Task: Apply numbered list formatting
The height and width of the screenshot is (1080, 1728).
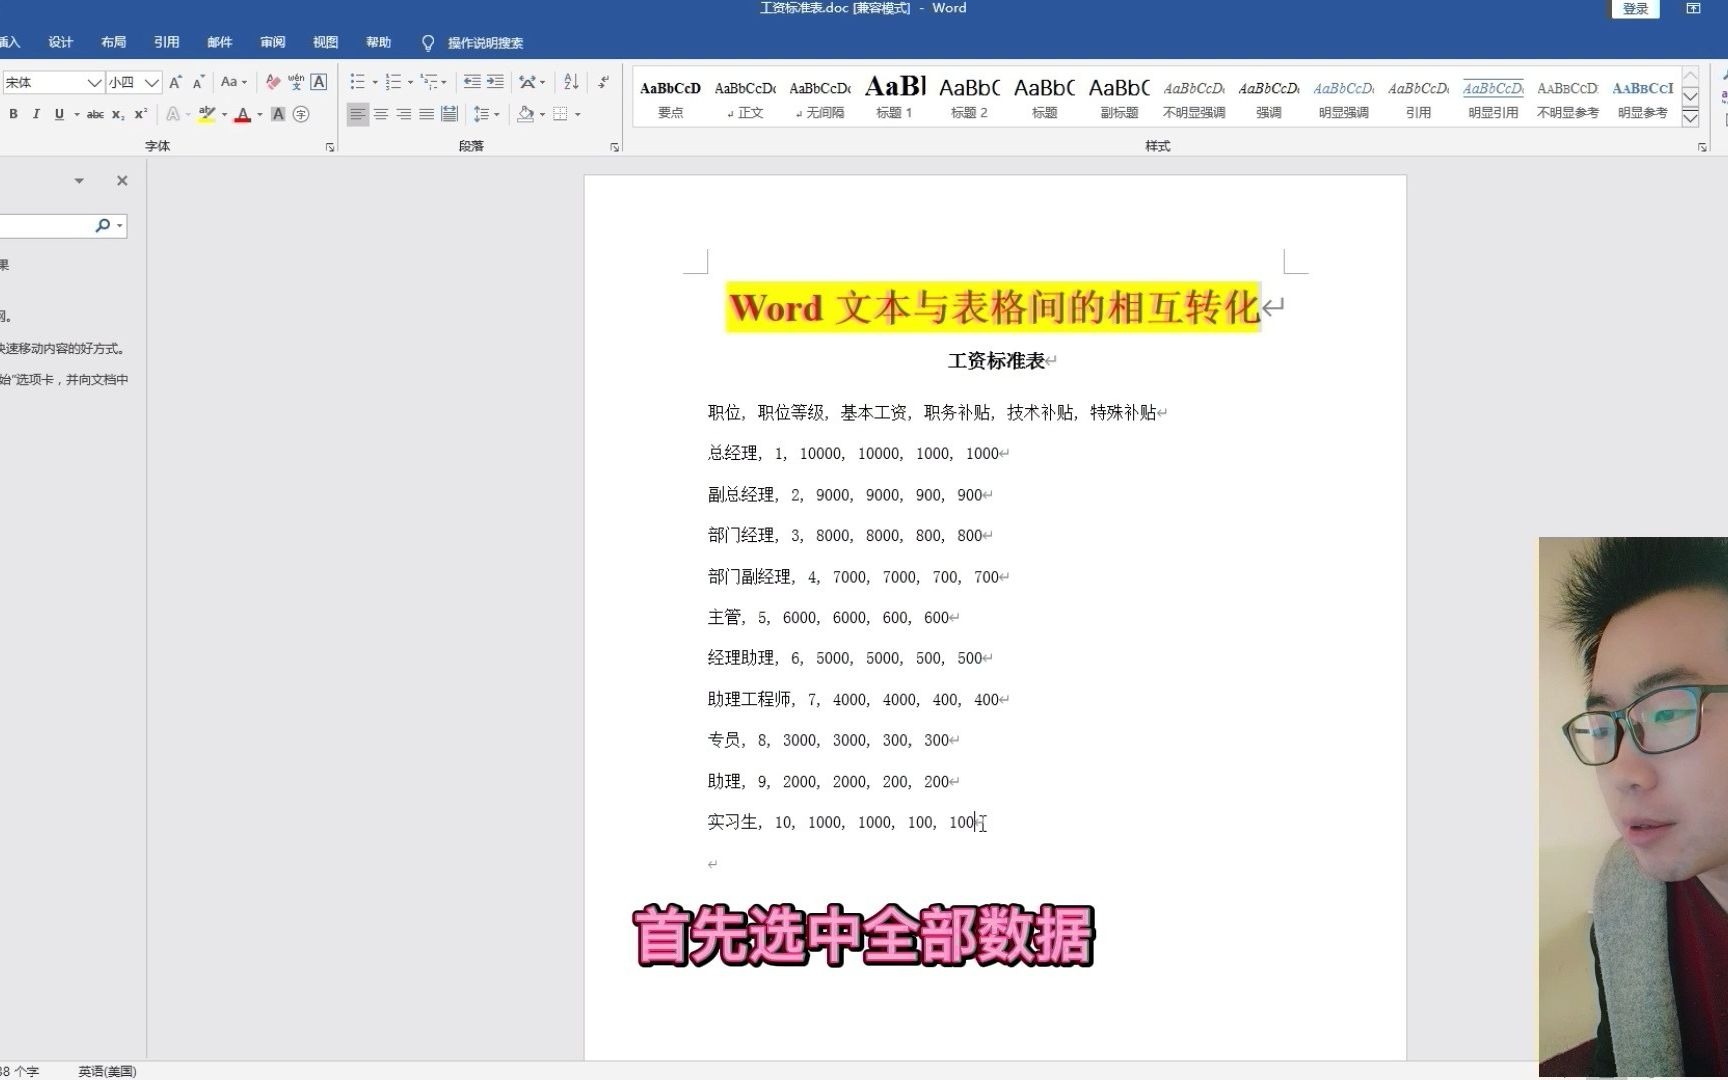Action: click(393, 82)
